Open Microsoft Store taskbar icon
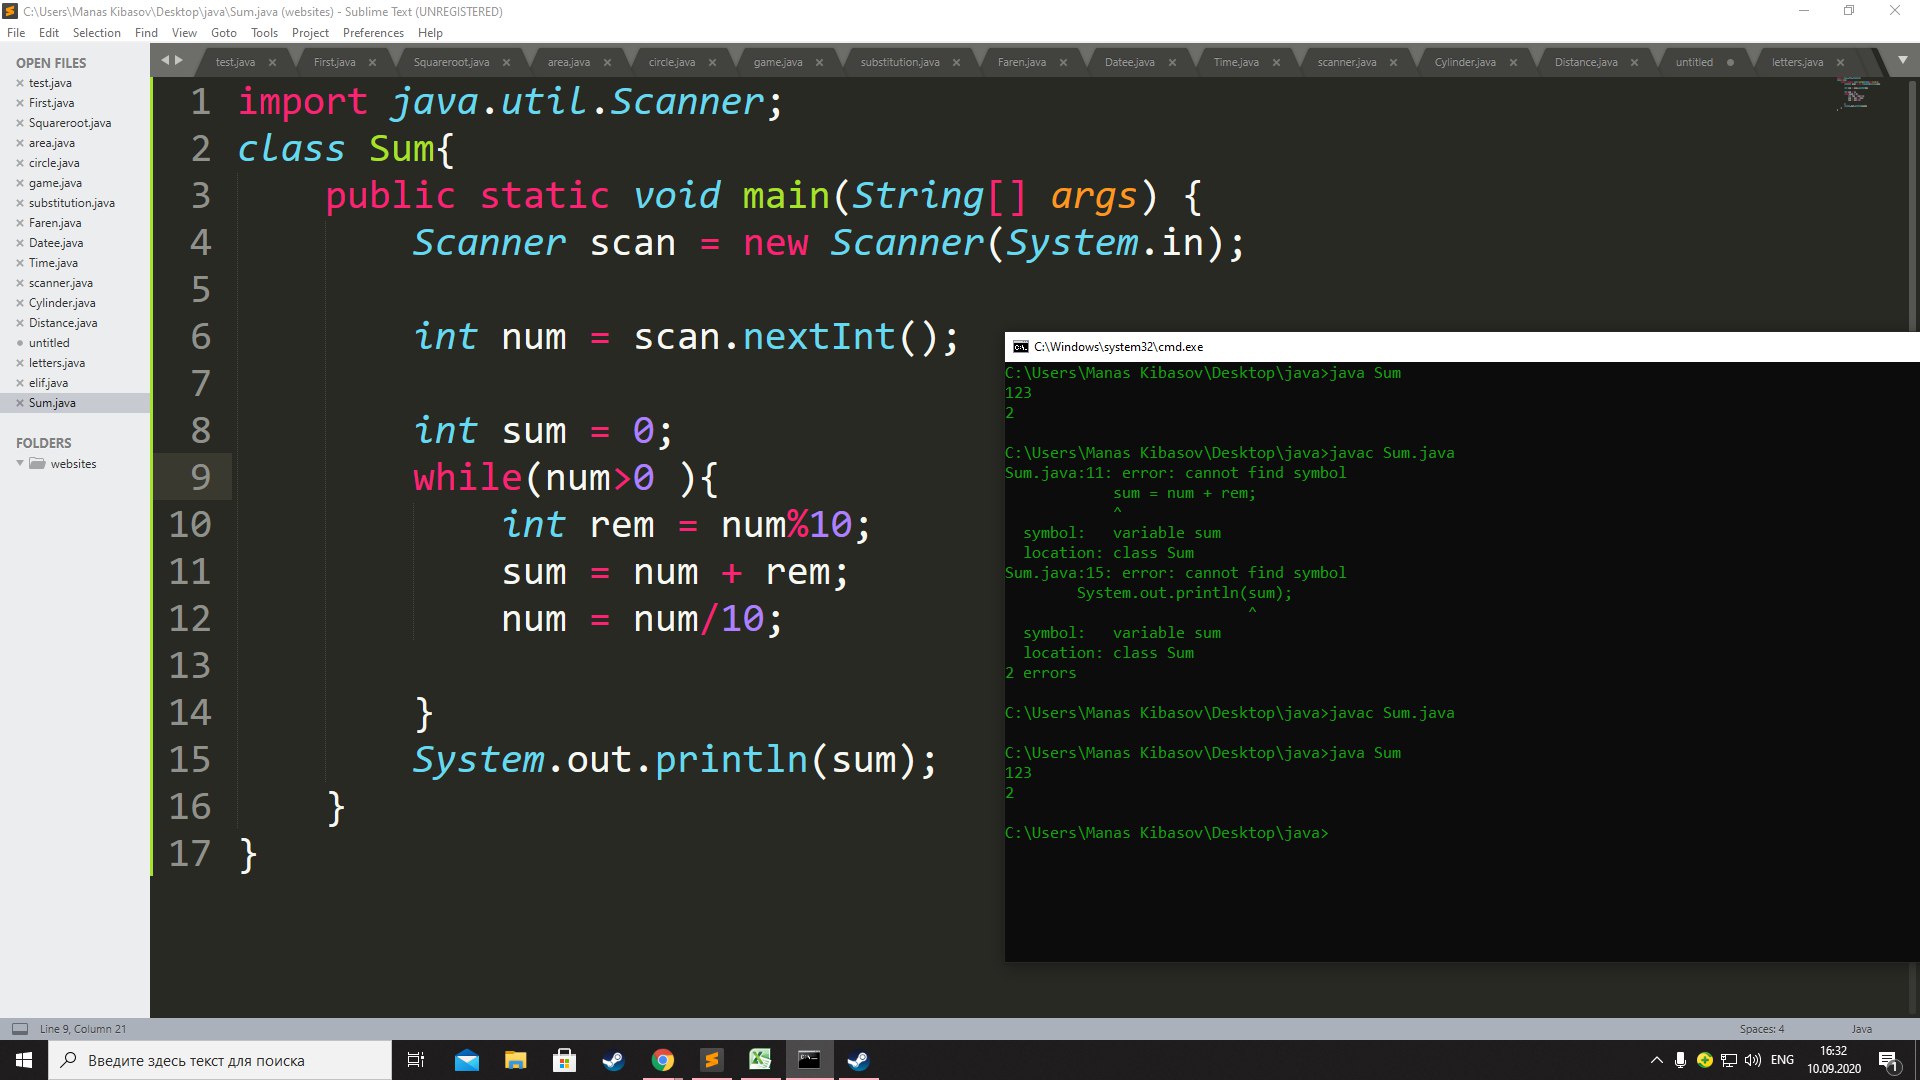Viewport: 1920px width, 1080px height. click(x=564, y=1060)
